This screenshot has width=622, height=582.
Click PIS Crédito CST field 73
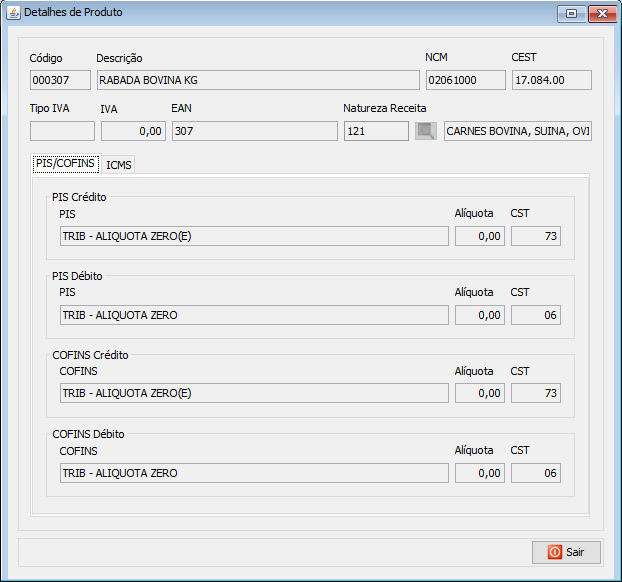(535, 236)
